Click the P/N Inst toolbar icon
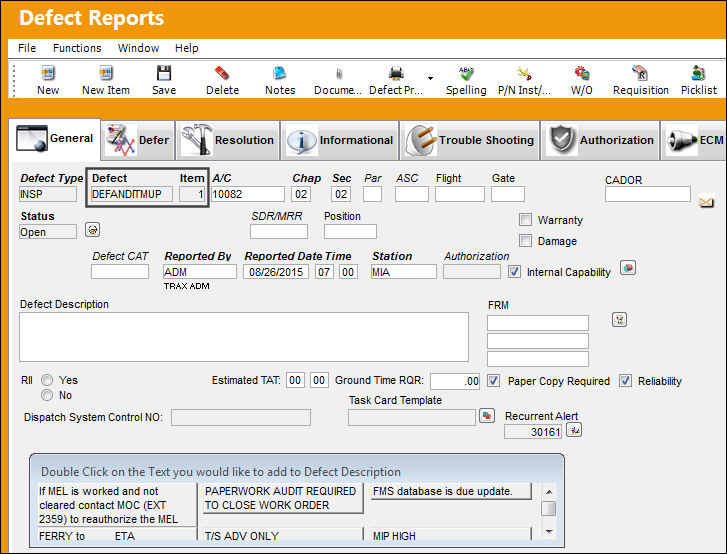Image resolution: width=727 pixels, height=554 pixels. [524, 73]
